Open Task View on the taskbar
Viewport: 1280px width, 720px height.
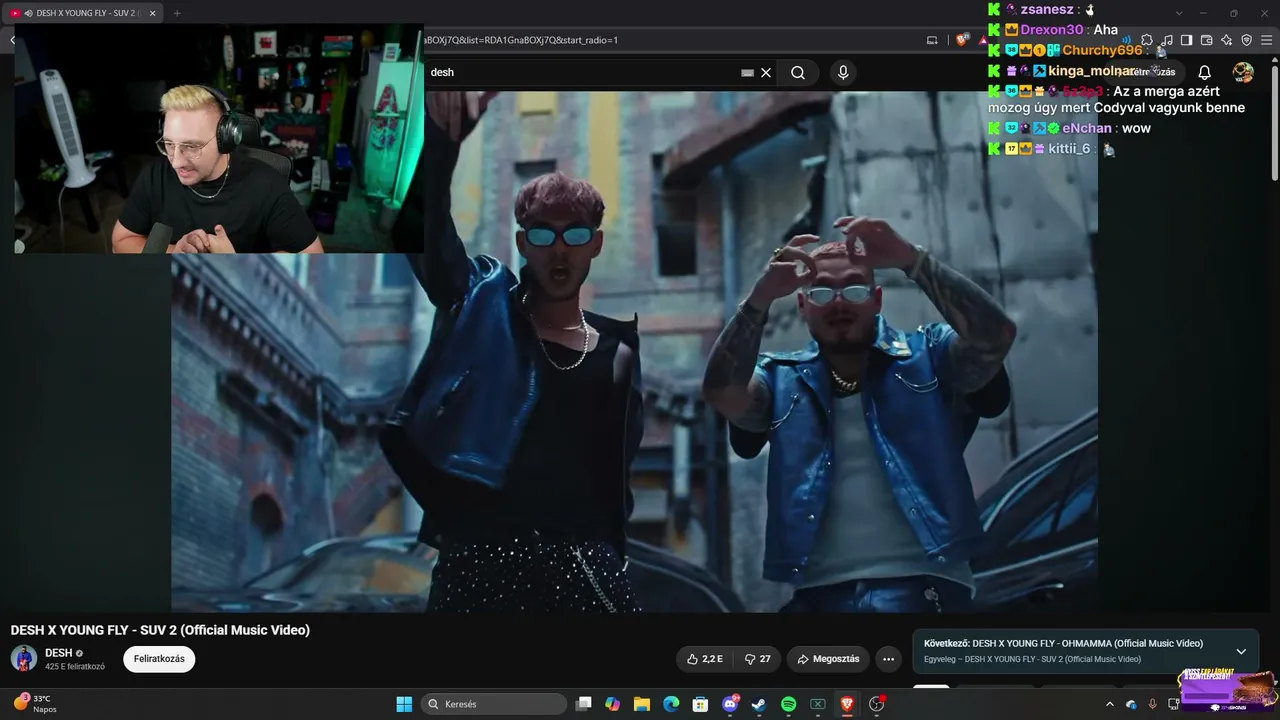pos(584,704)
